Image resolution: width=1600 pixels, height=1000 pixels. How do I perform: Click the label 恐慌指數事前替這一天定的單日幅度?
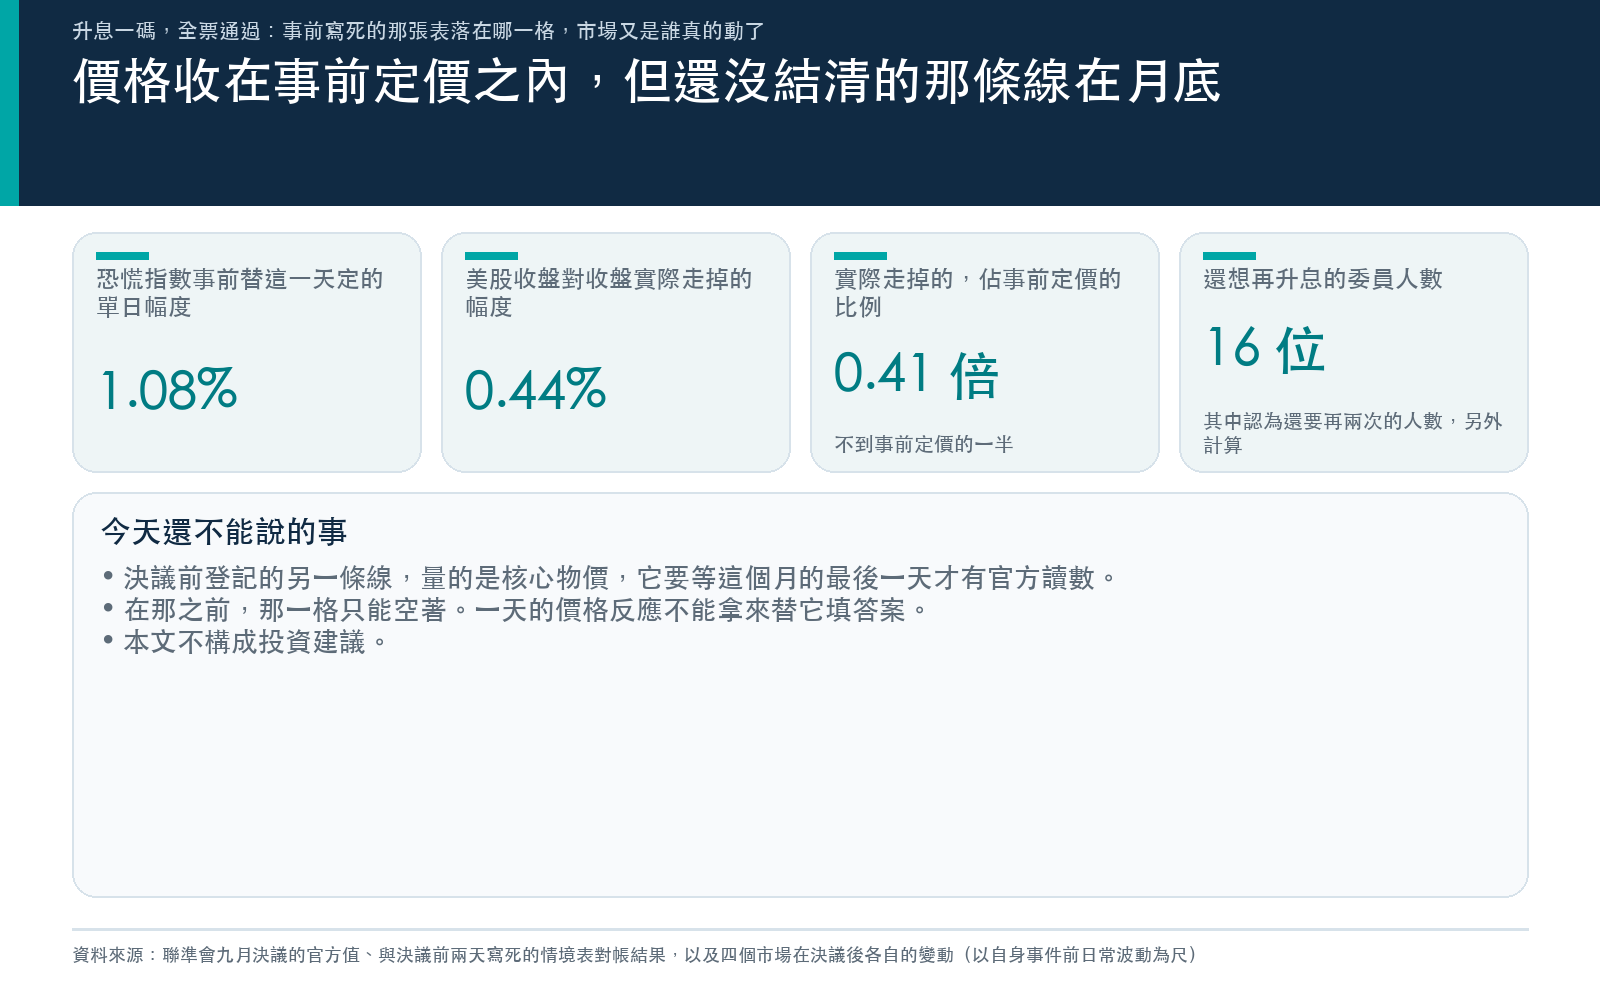coord(240,293)
